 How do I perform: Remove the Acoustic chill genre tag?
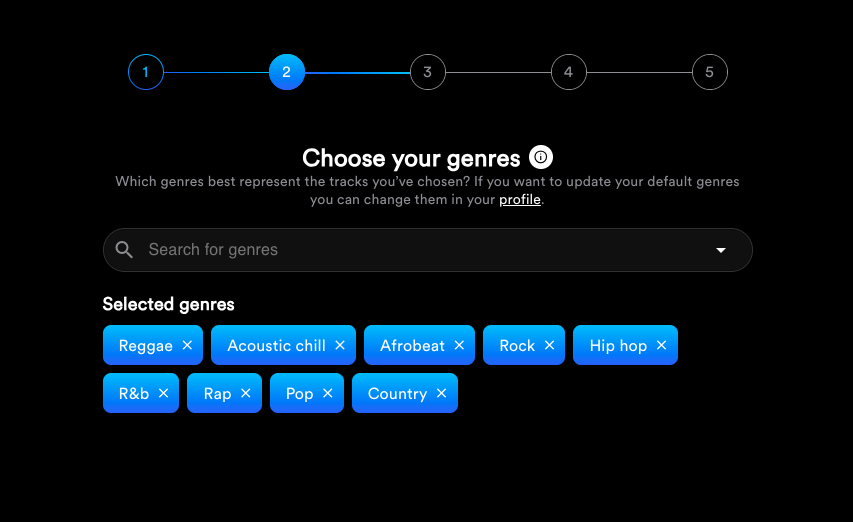click(x=340, y=345)
